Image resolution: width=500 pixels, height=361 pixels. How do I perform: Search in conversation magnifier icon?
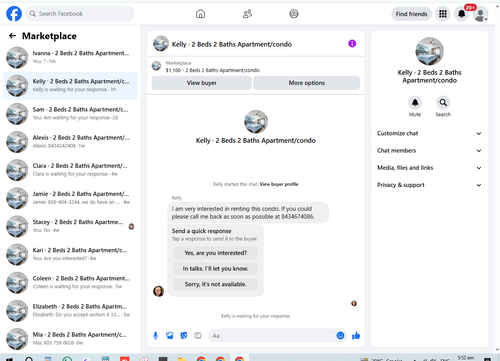[443, 102]
